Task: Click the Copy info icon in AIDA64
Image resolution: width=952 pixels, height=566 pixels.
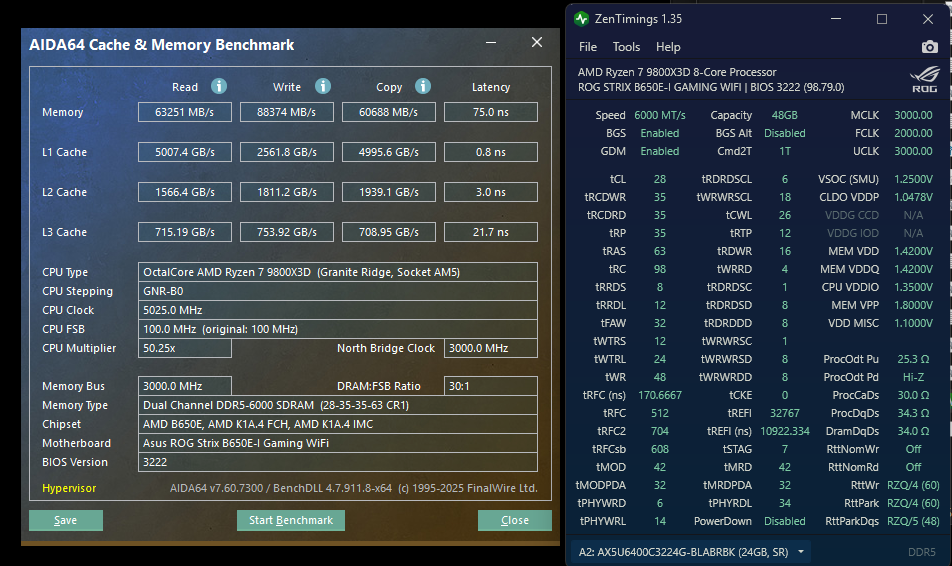Action: click(x=423, y=86)
